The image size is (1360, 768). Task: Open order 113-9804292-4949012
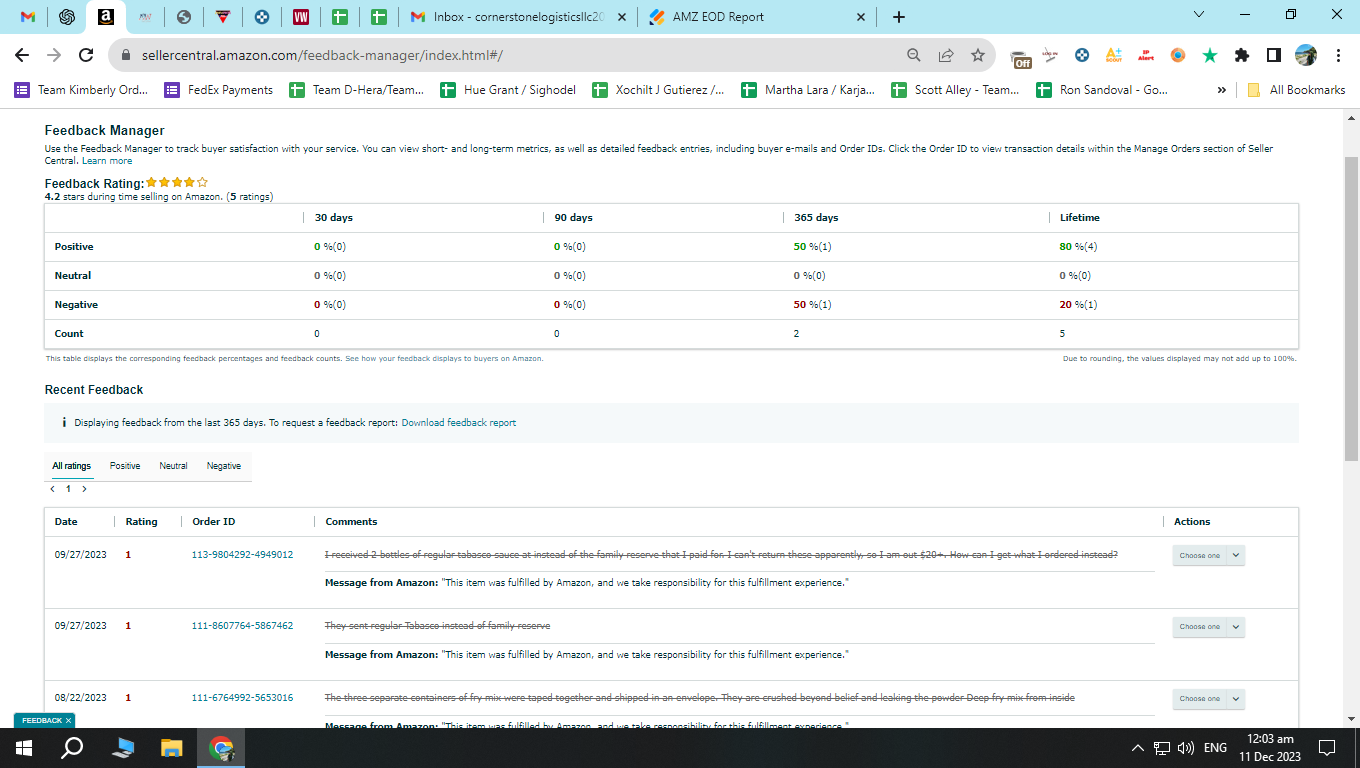tap(242, 555)
